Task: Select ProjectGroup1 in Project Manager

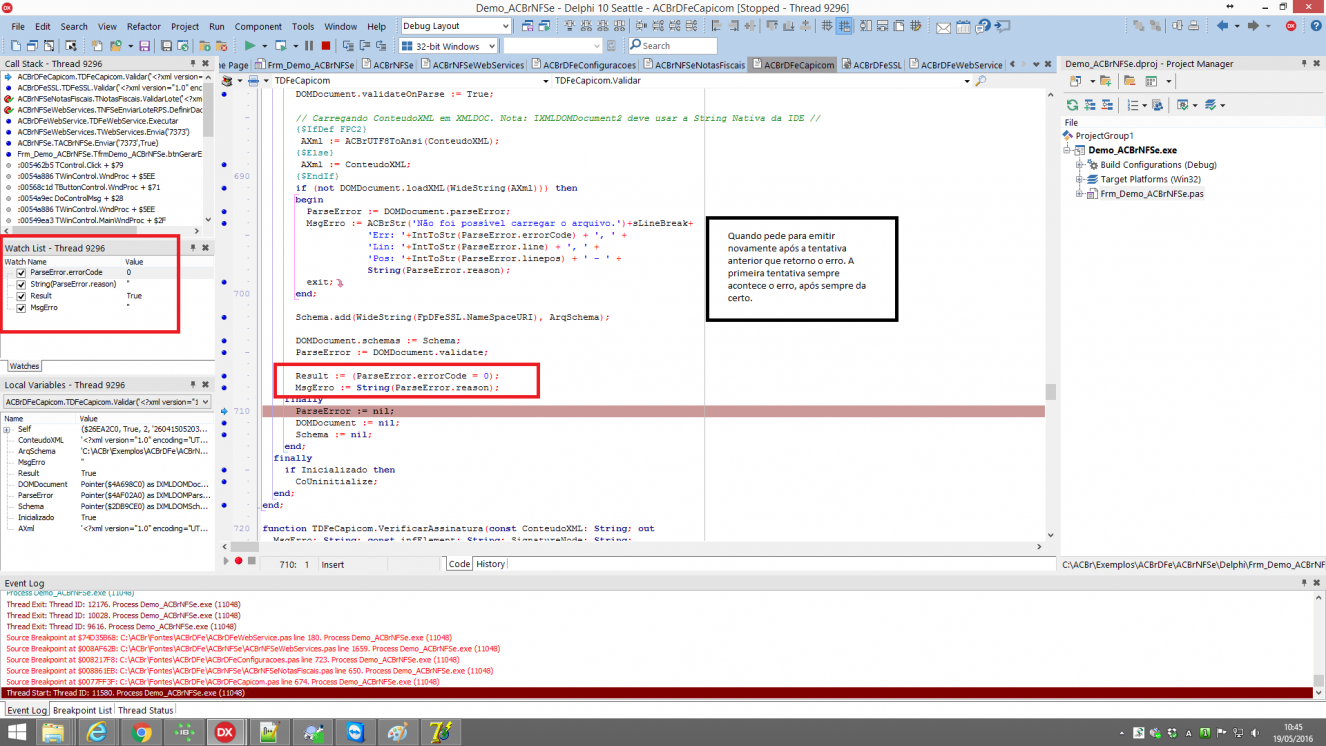Action: pos(1104,136)
